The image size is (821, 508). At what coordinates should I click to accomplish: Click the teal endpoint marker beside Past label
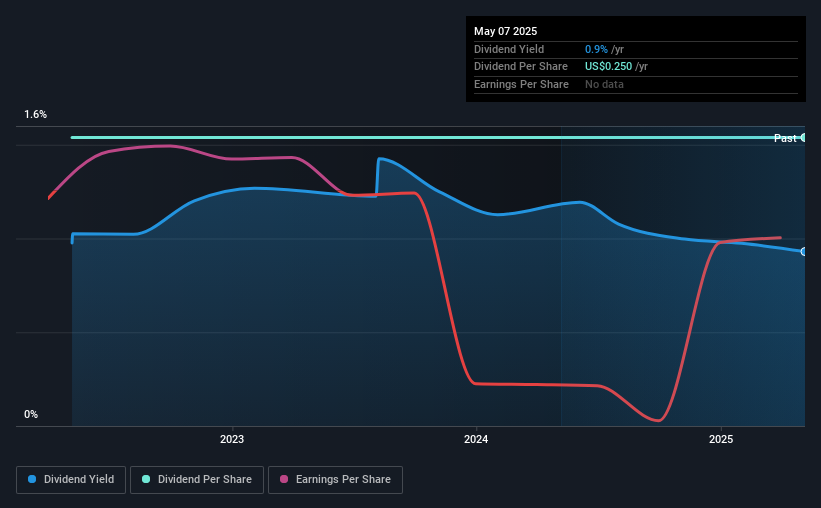(x=803, y=138)
